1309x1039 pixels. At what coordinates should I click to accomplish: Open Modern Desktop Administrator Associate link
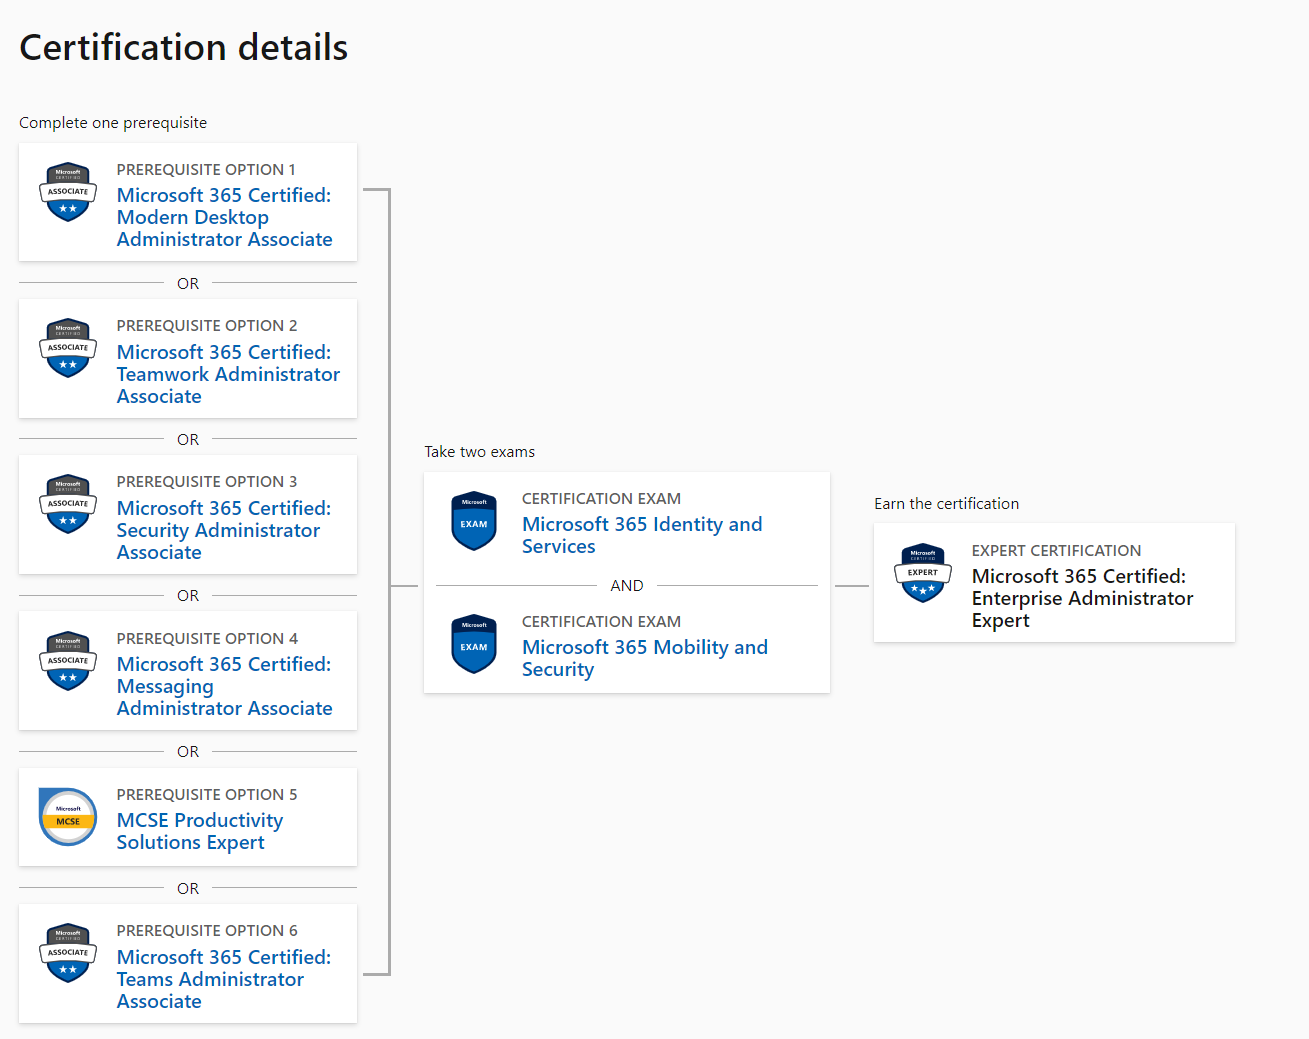(x=225, y=217)
